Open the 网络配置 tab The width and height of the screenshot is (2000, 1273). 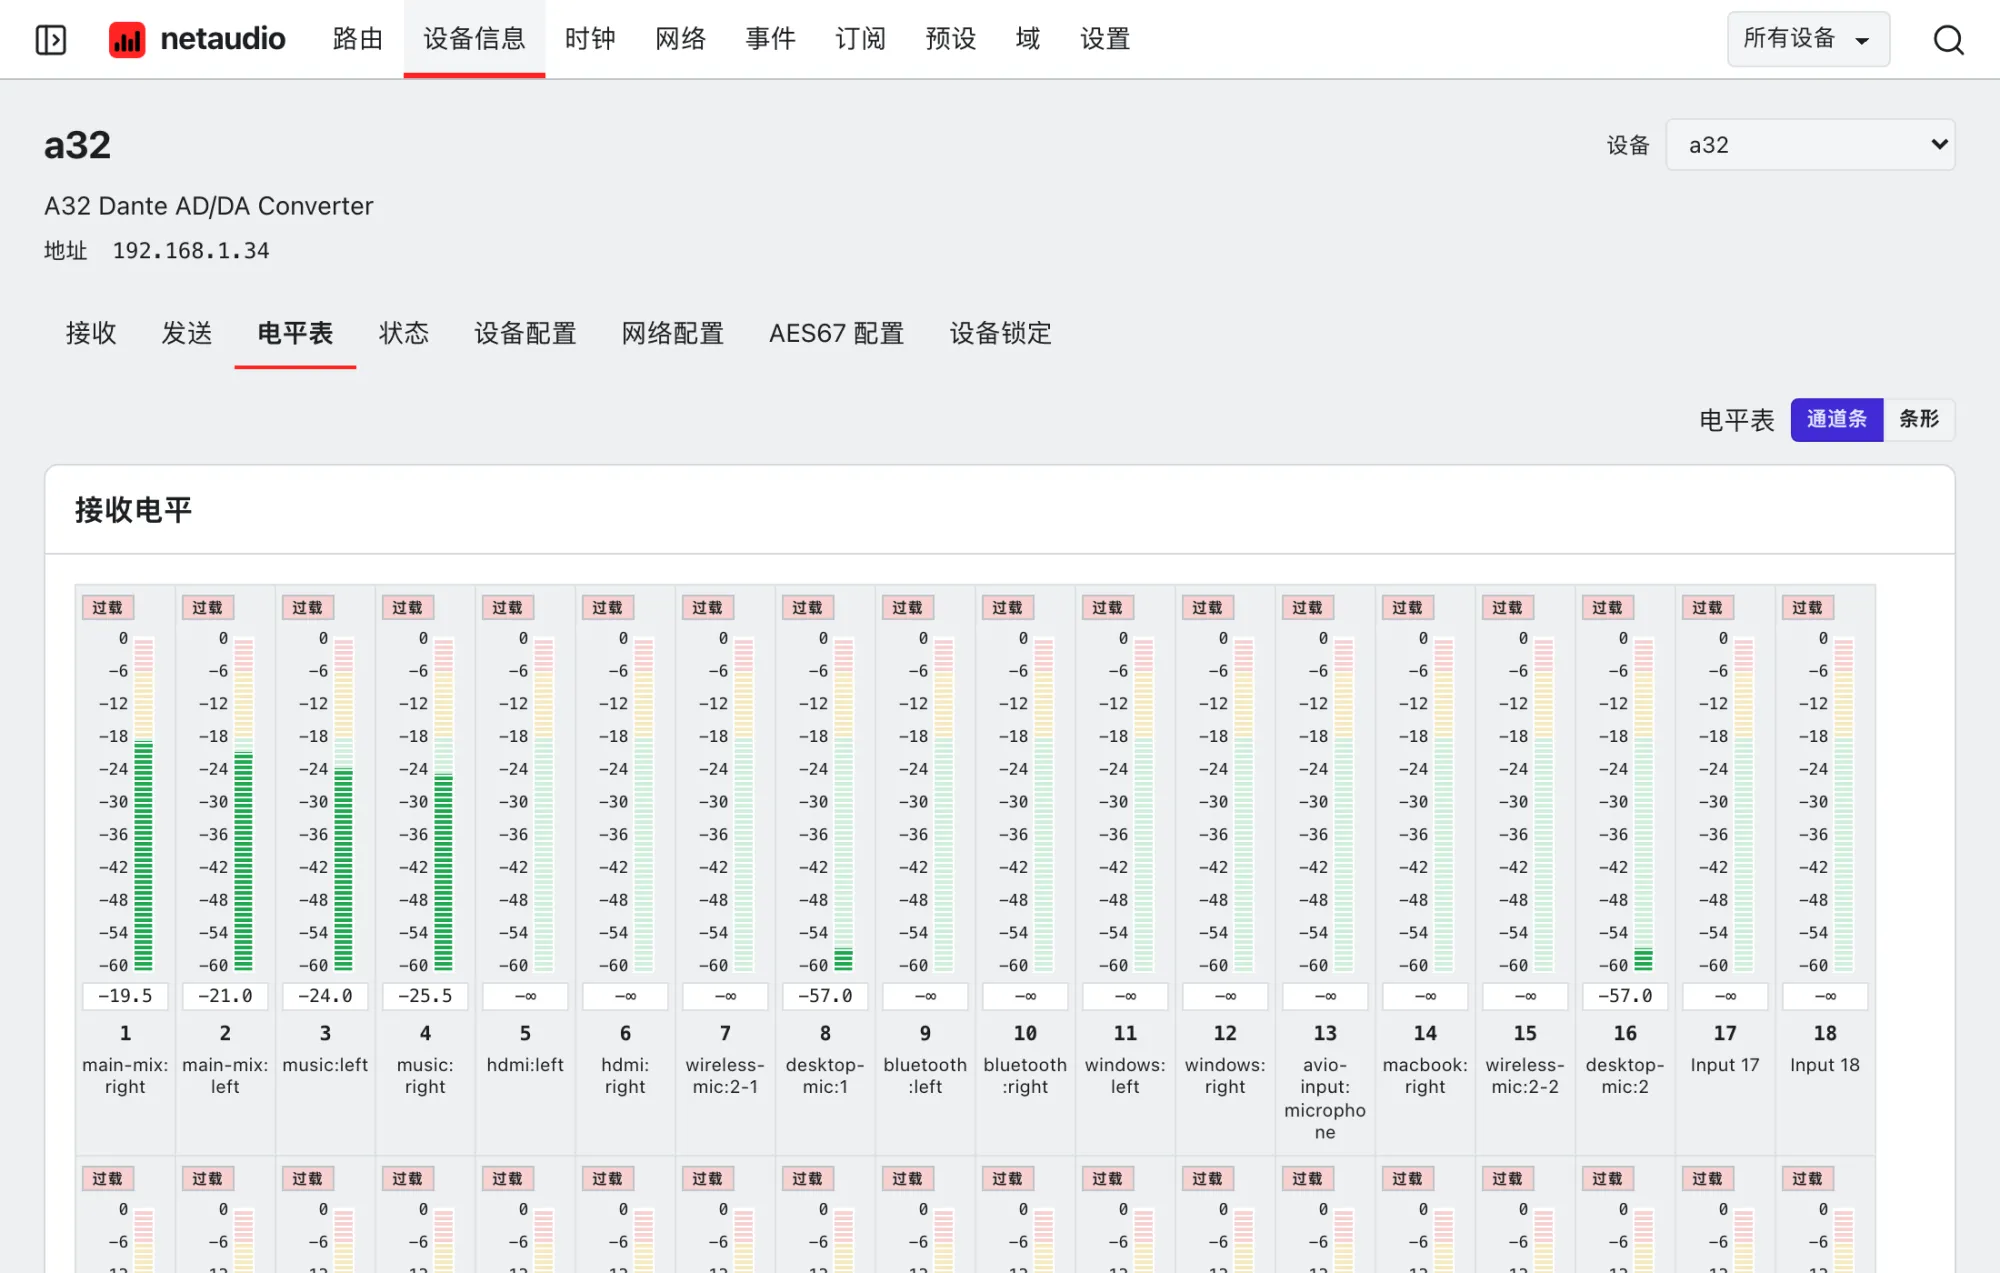(673, 333)
